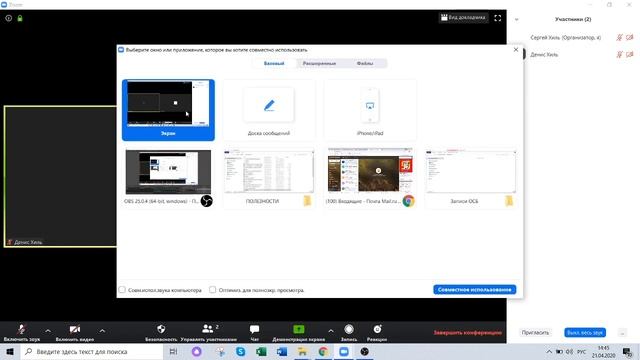This screenshot has height=360, width=640.
Task: Switch to the Basic tab (Базовый)
Action: [274, 63]
